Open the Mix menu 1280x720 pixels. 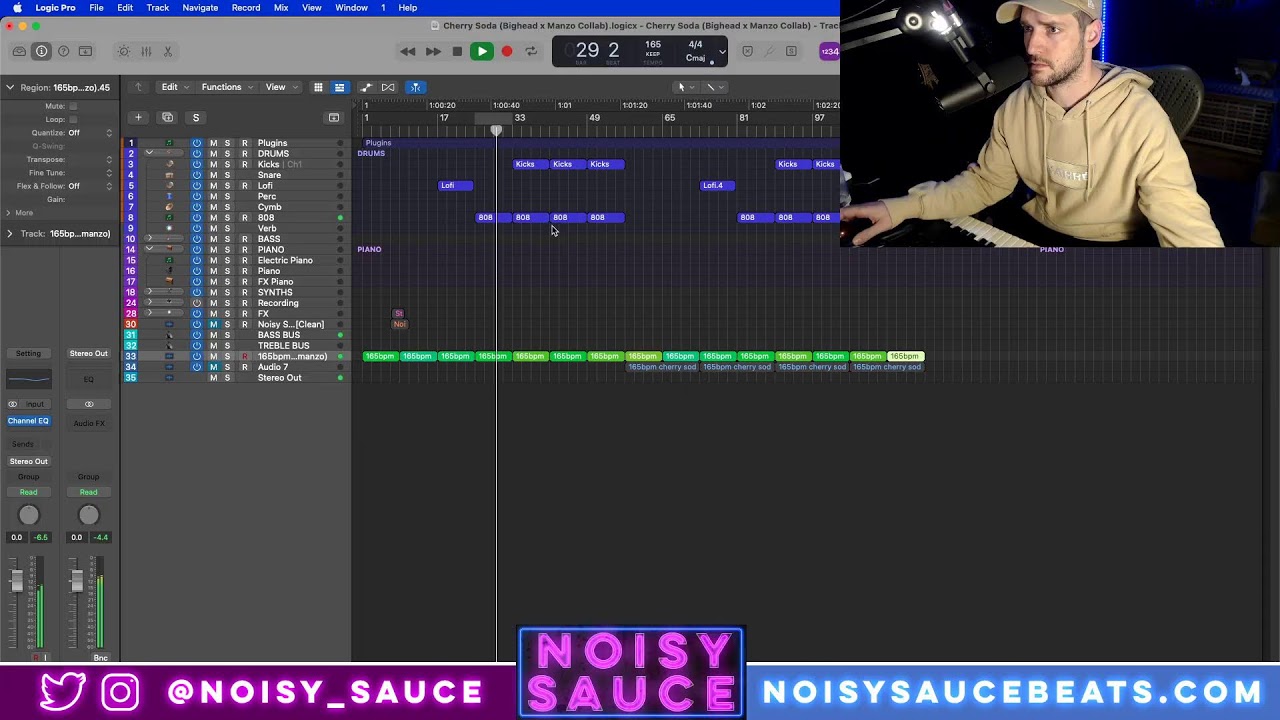tap(281, 8)
